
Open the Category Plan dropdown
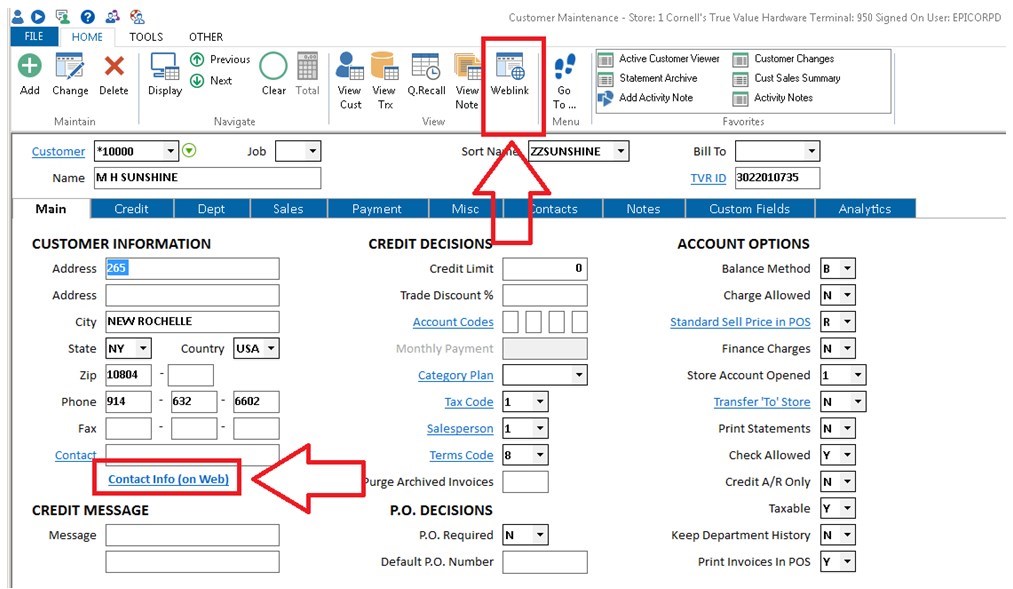(579, 375)
